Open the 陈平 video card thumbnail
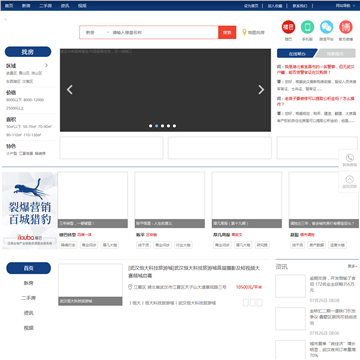 170,200
